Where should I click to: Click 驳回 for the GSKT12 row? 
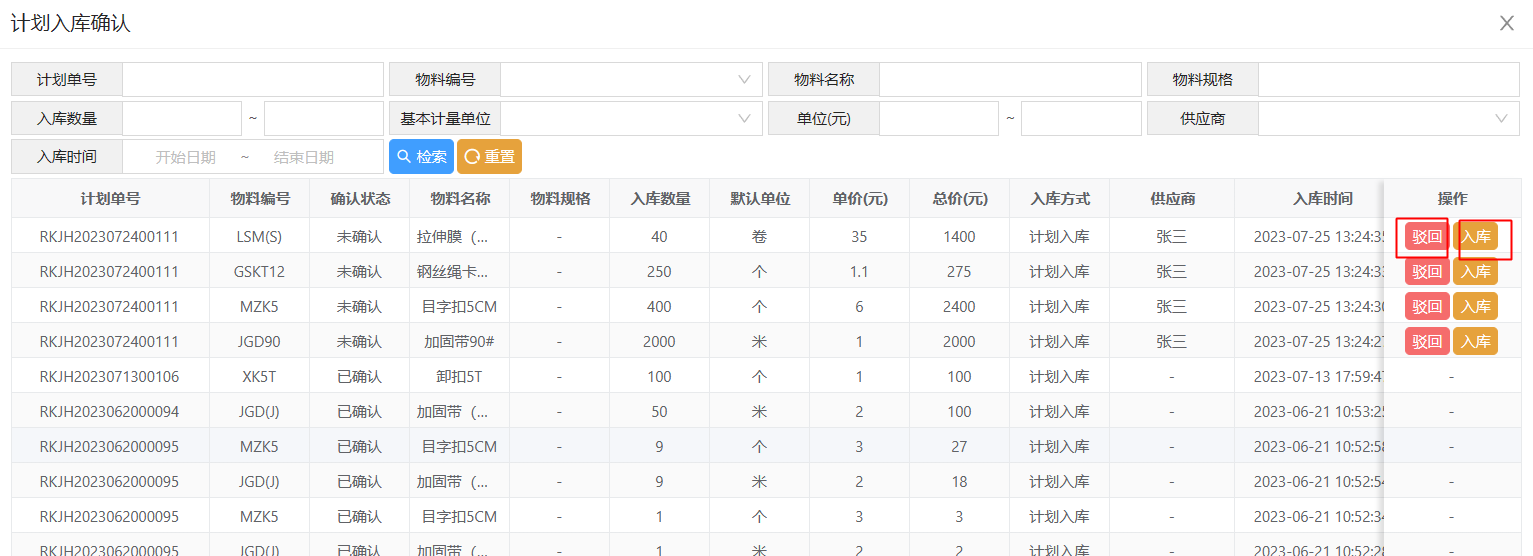(1426, 272)
